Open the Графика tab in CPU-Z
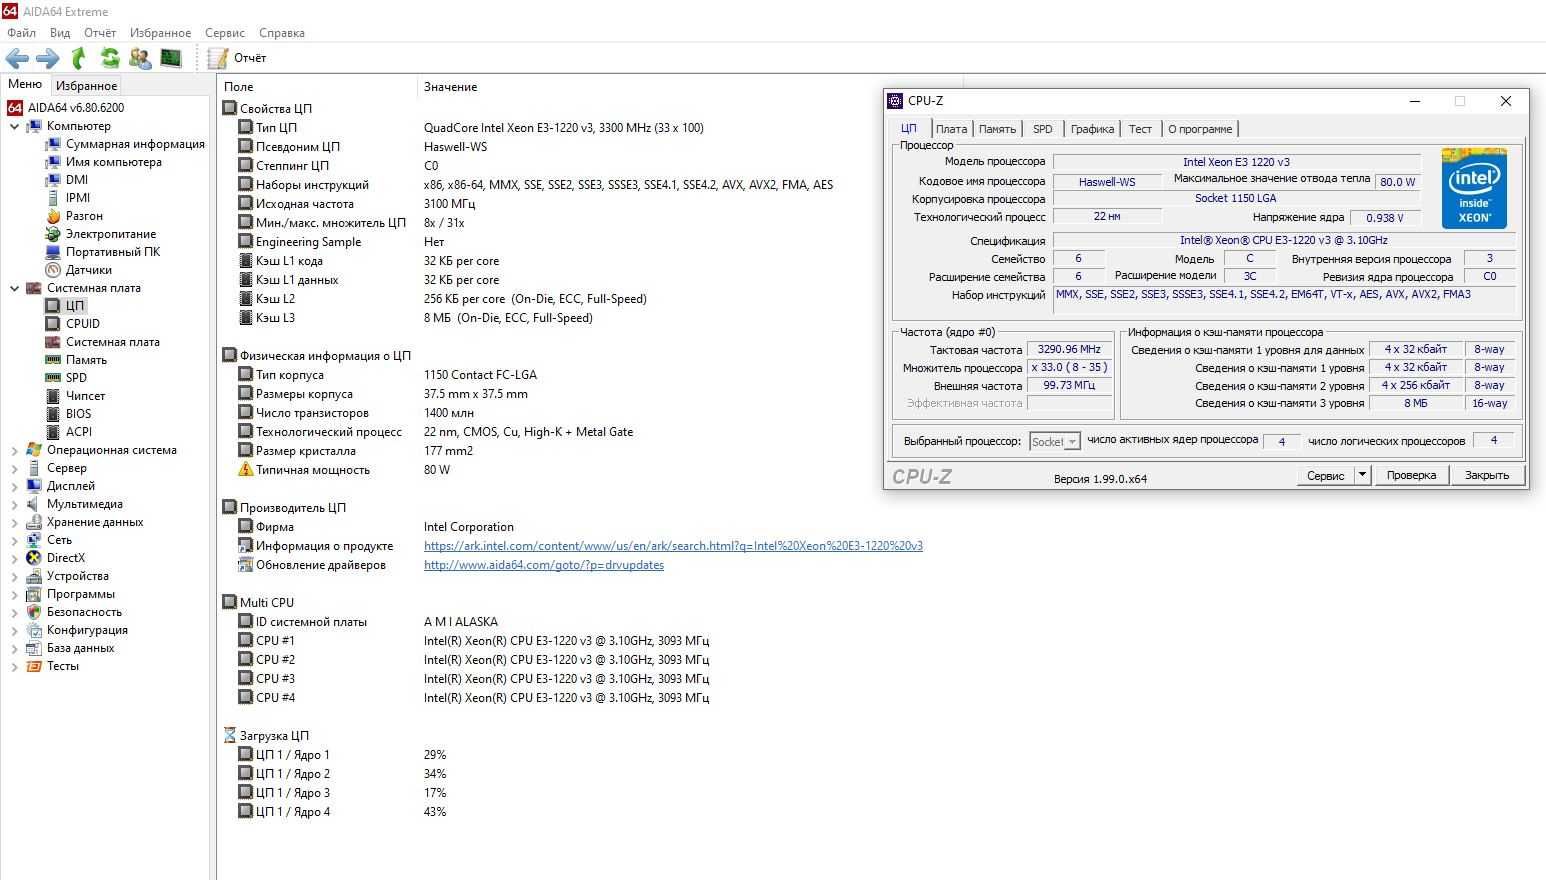 tap(1092, 129)
